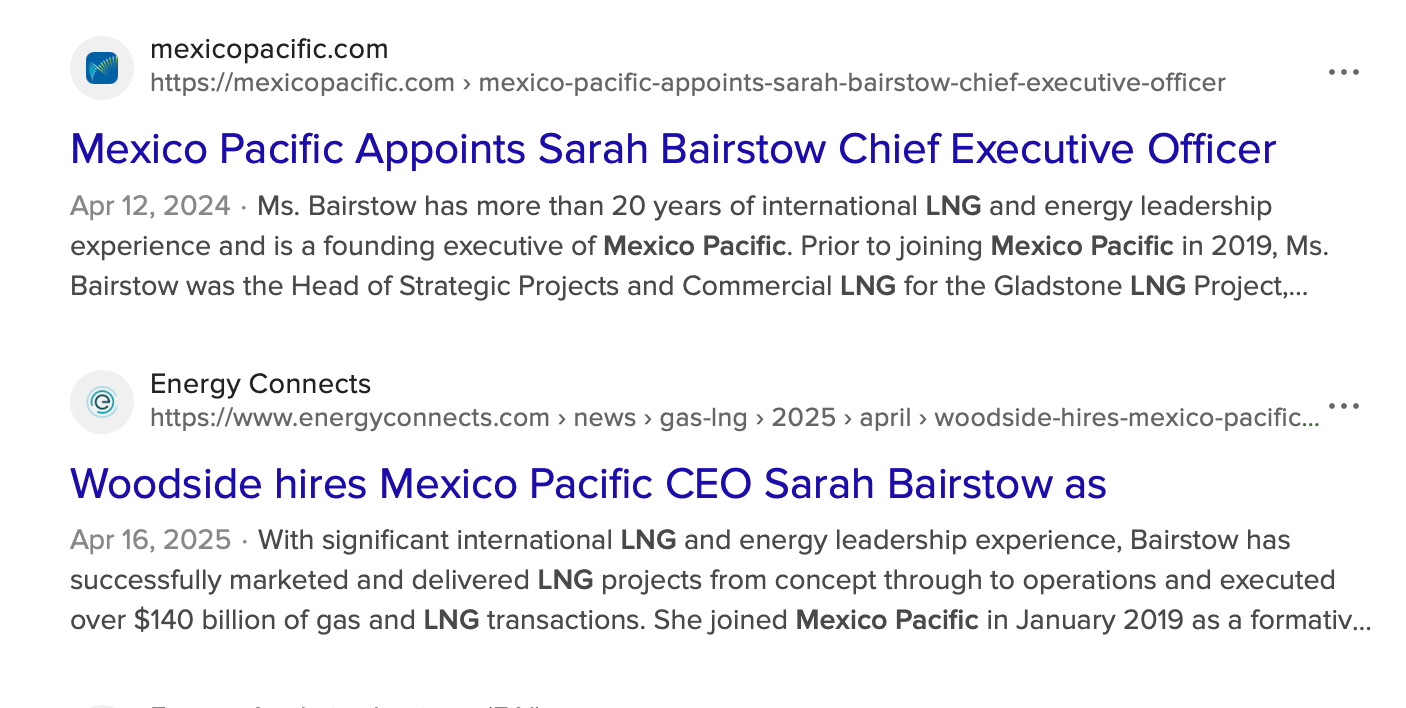
Task: Click the Apr 12, 2024 date
Action: 150,207
